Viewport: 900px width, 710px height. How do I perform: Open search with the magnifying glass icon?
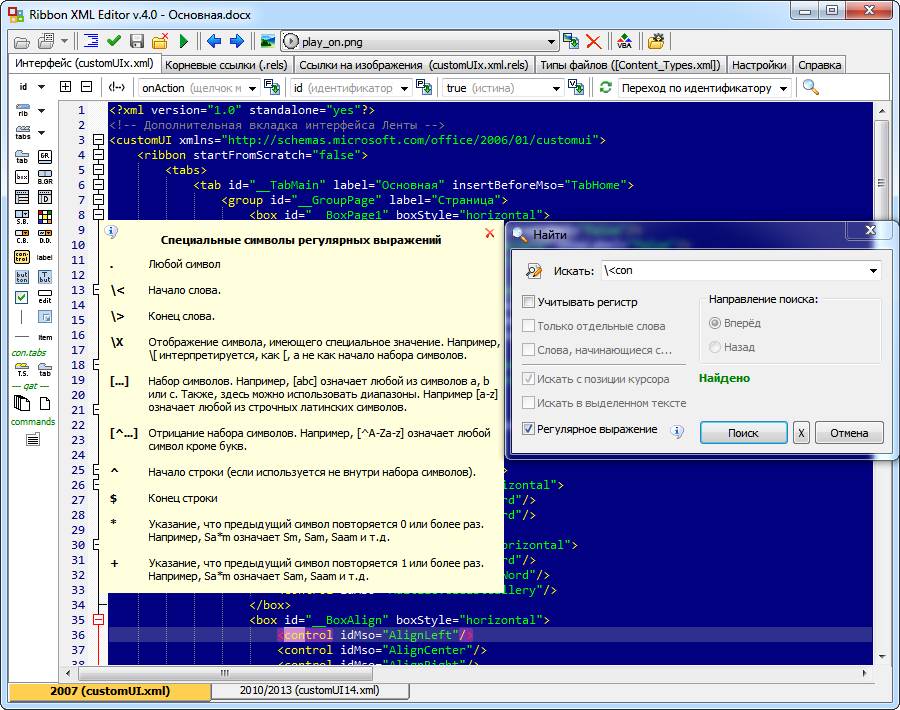pyautogui.click(x=810, y=87)
